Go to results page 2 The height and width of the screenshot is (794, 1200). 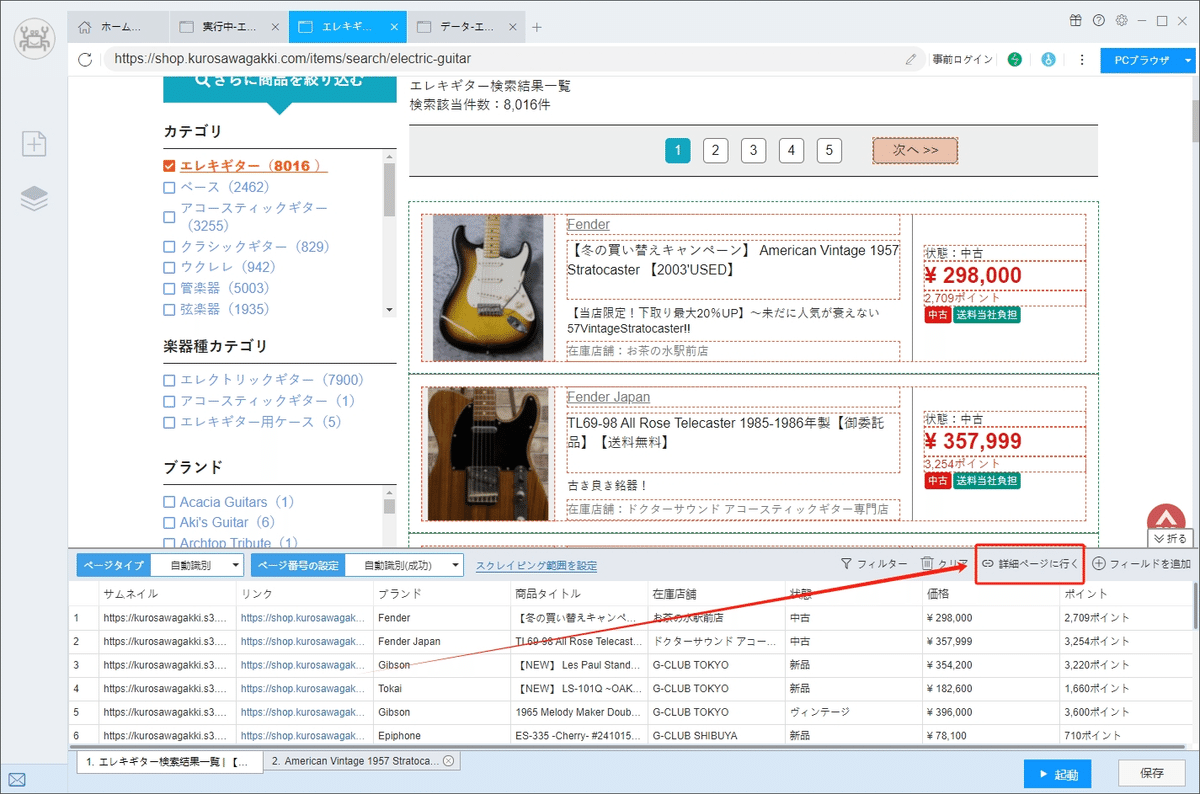715,151
